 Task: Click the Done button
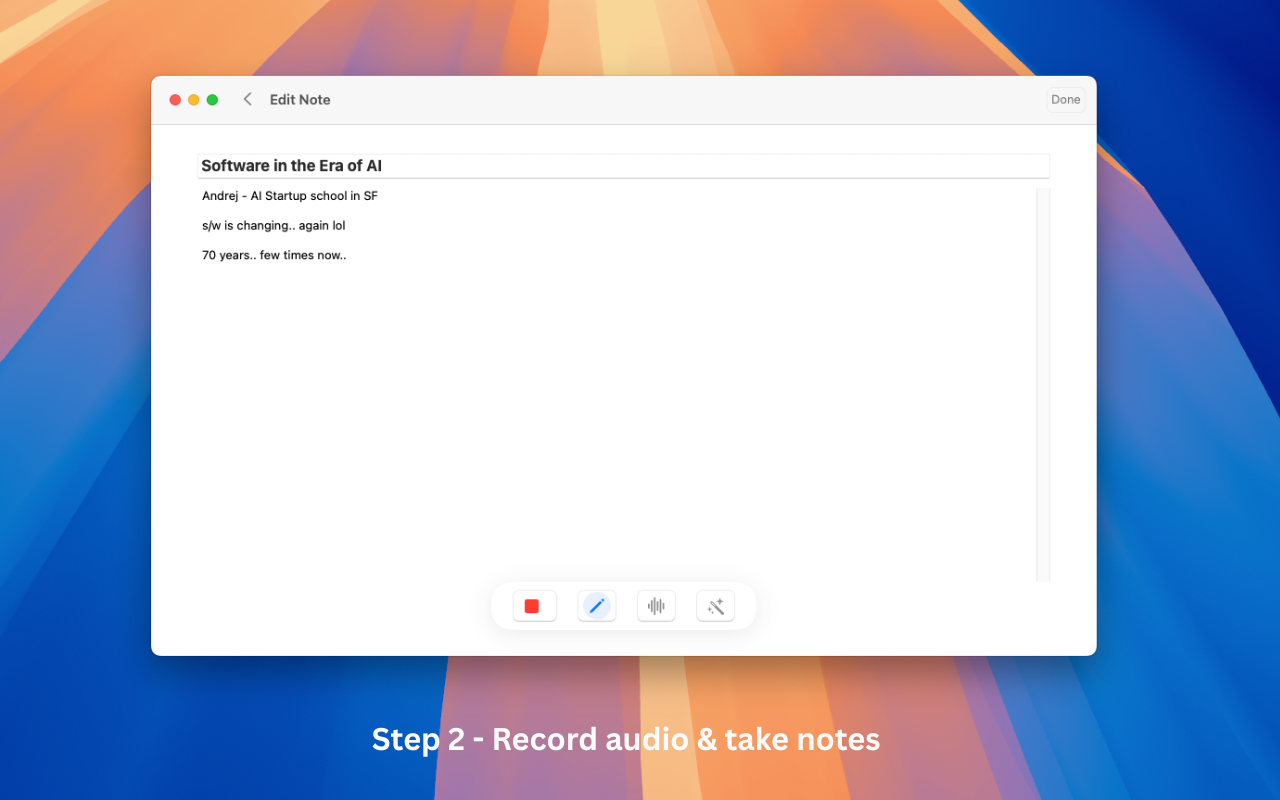coord(1066,100)
